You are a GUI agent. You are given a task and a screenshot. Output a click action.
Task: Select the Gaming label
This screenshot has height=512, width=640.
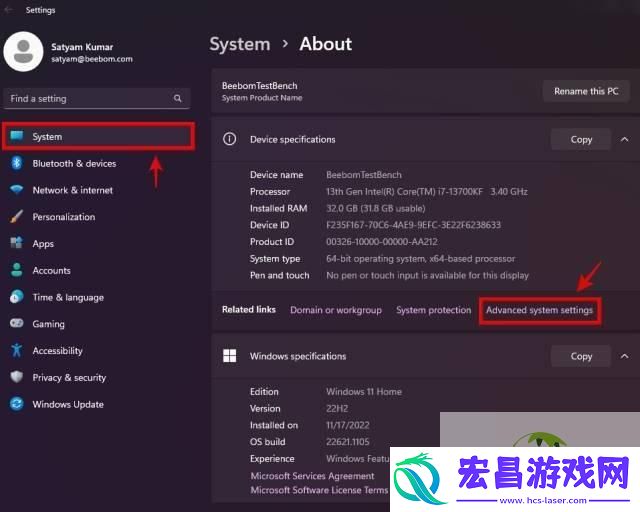click(x=49, y=325)
